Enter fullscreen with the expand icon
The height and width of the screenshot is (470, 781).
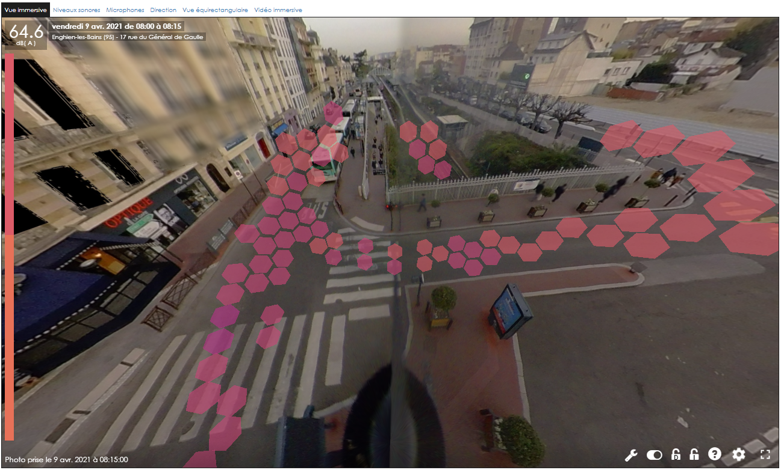pyautogui.click(x=765, y=454)
